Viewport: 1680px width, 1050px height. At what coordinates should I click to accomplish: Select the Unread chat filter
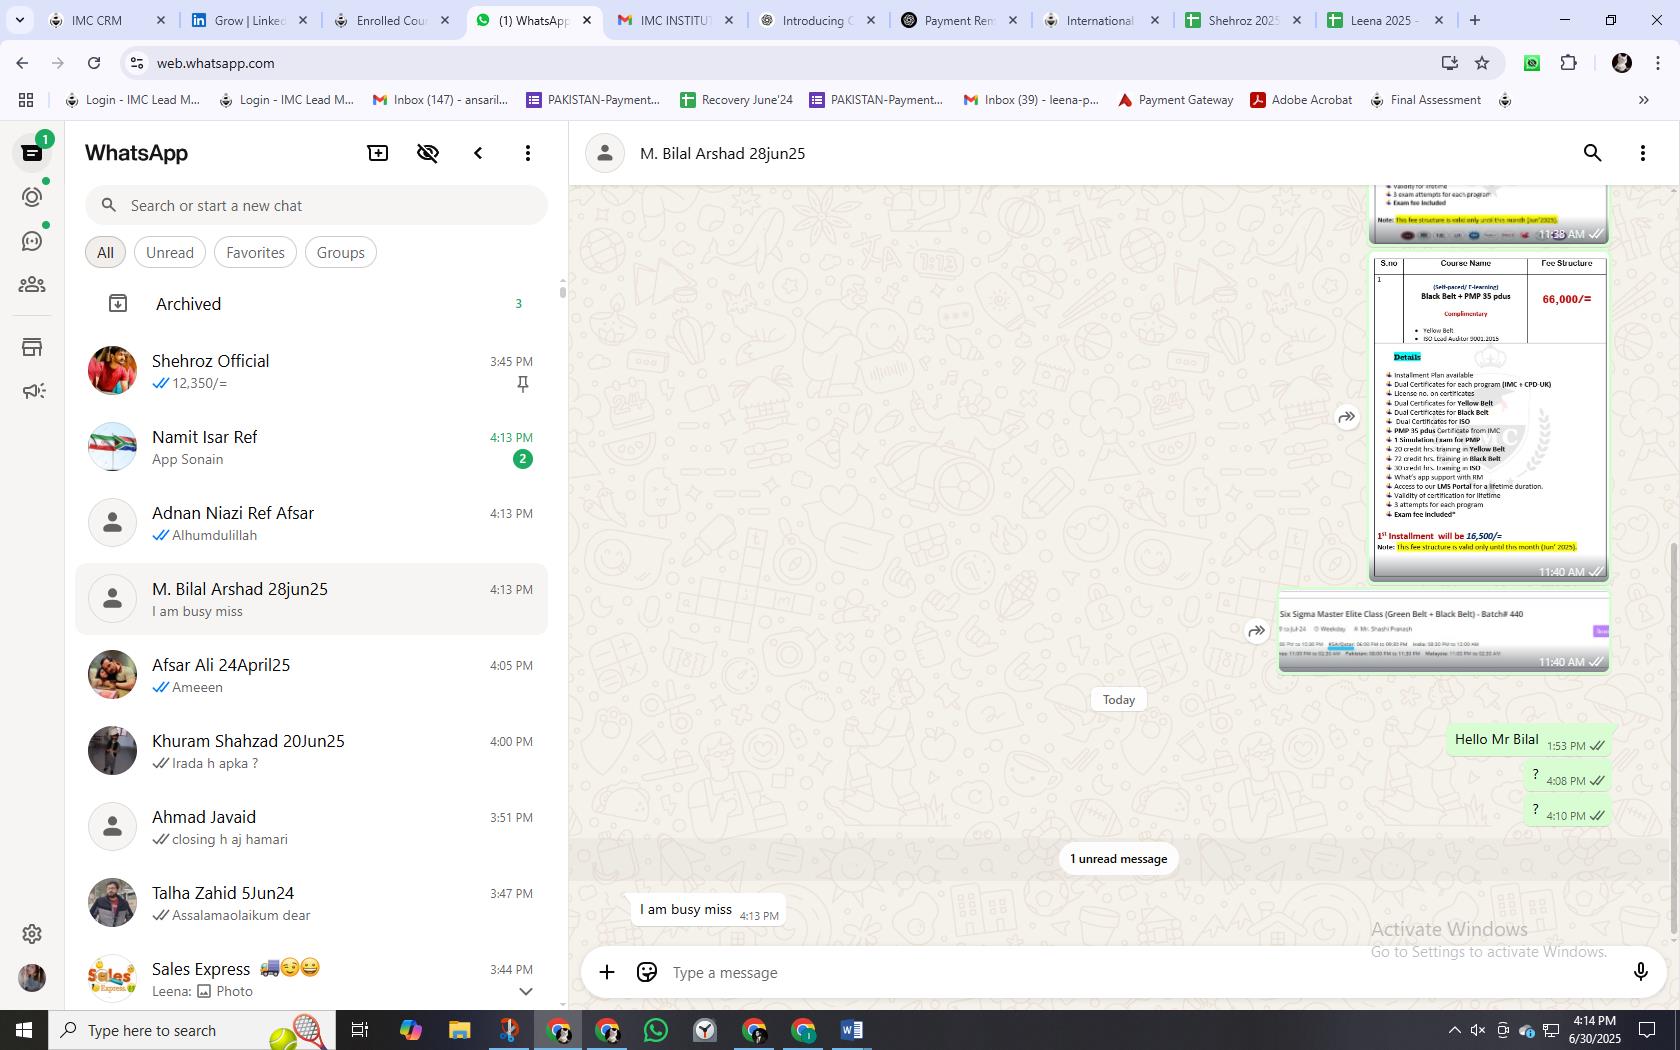tap(170, 252)
